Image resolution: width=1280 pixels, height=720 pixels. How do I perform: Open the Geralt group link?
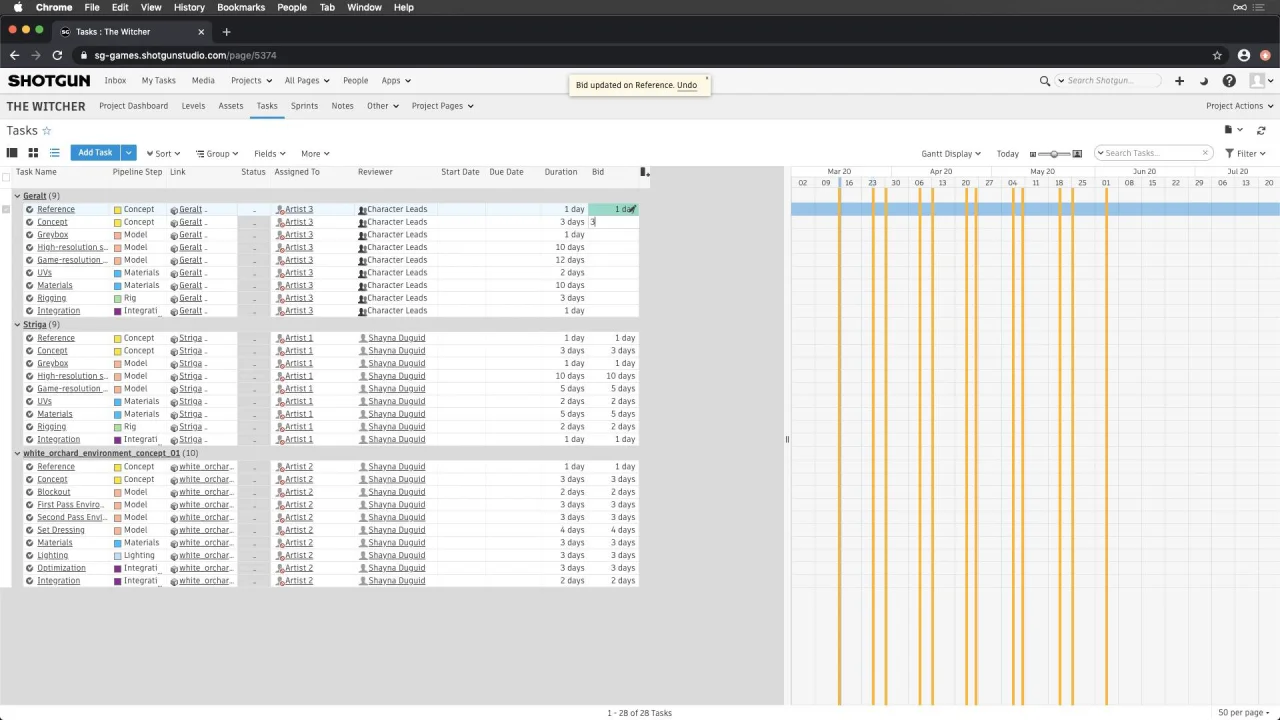click(x=35, y=196)
